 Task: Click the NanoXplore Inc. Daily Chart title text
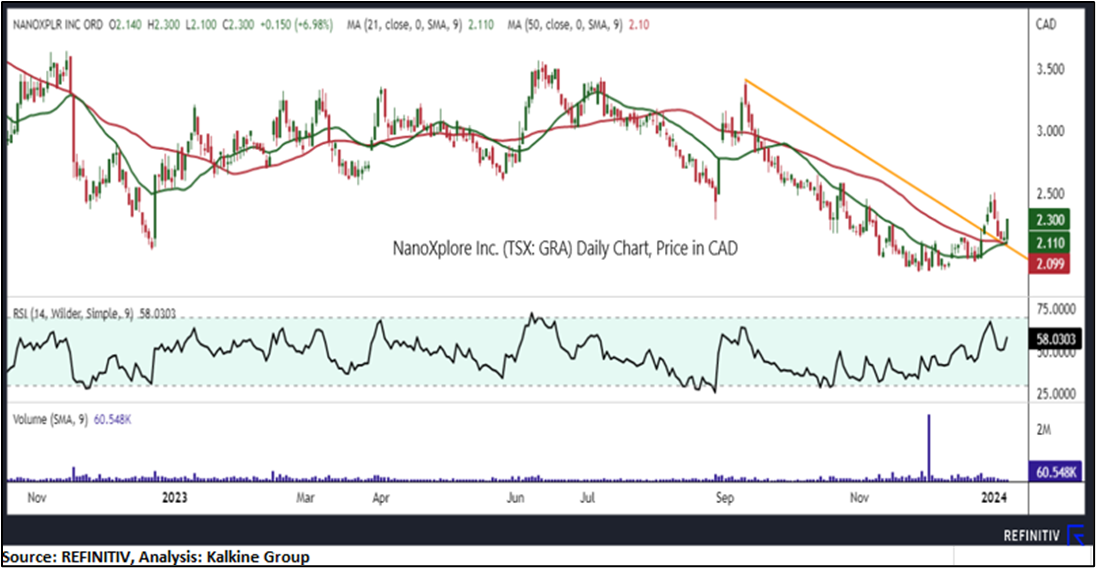tap(565, 248)
